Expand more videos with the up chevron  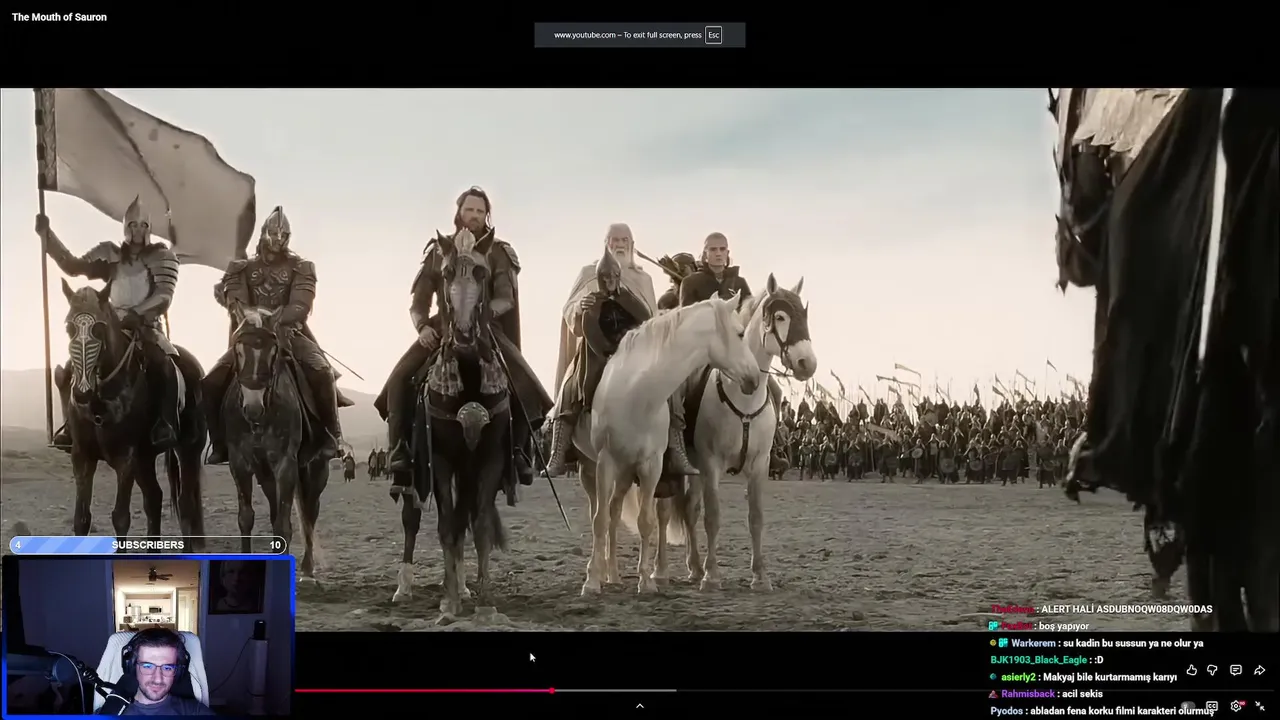640,706
